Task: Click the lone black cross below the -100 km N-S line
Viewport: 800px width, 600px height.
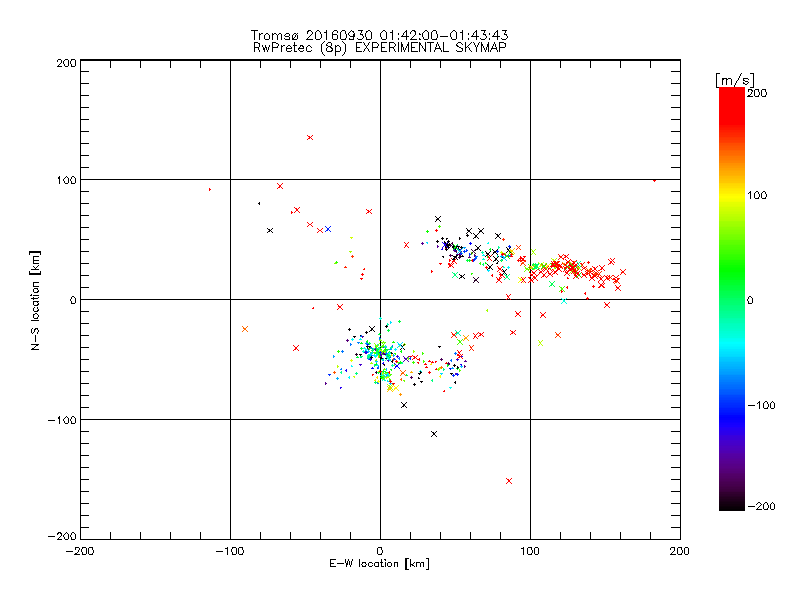Action: (x=434, y=434)
